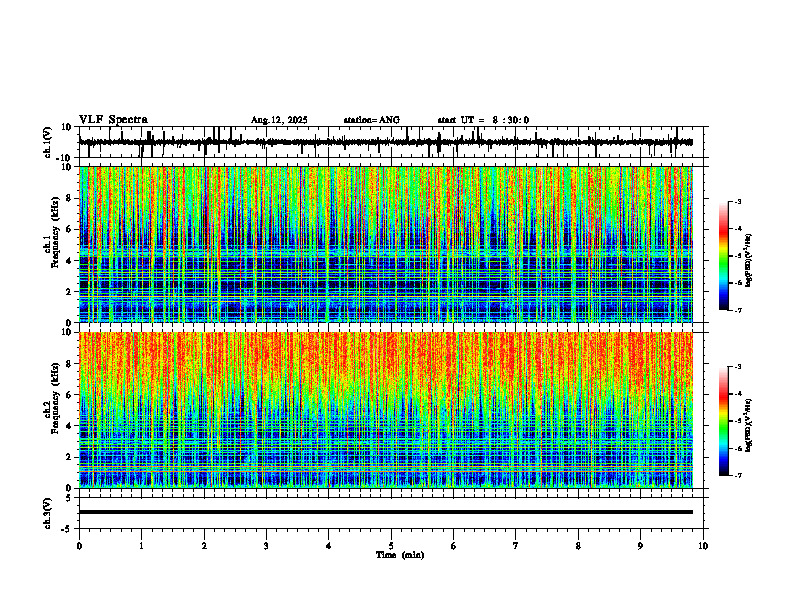
Task: Click the "ch.3(V)" axis label
Action: tap(48, 513)
